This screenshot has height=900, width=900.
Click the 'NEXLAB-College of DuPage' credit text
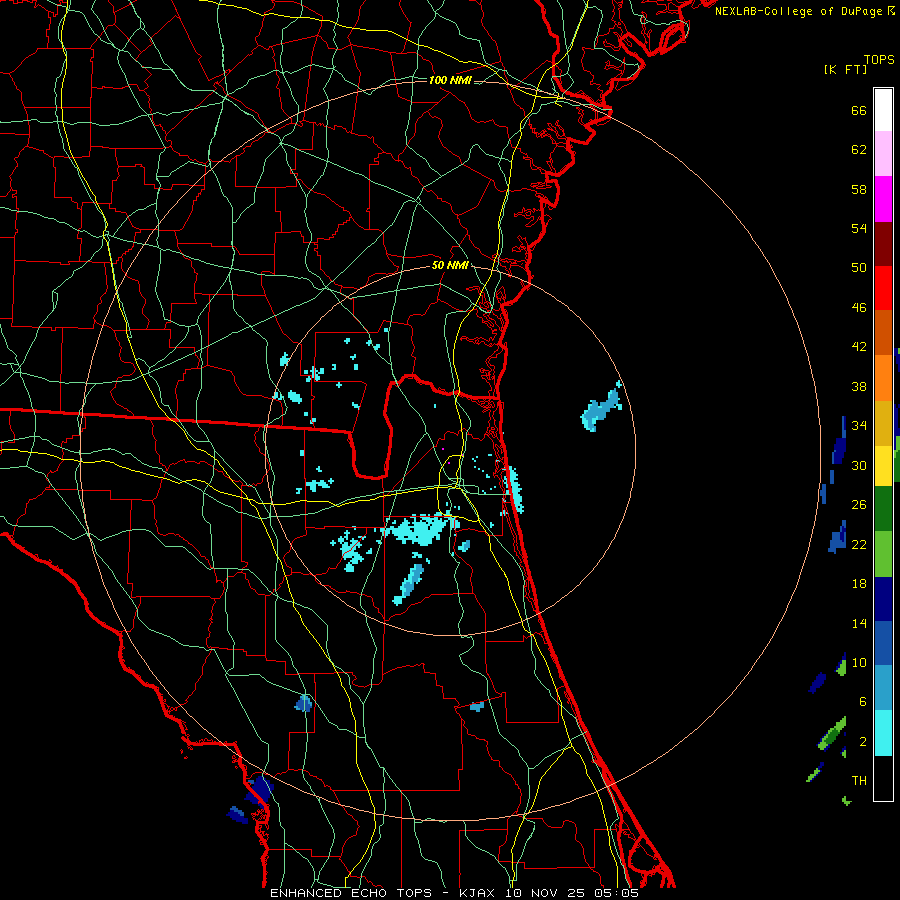pos(799,11)
